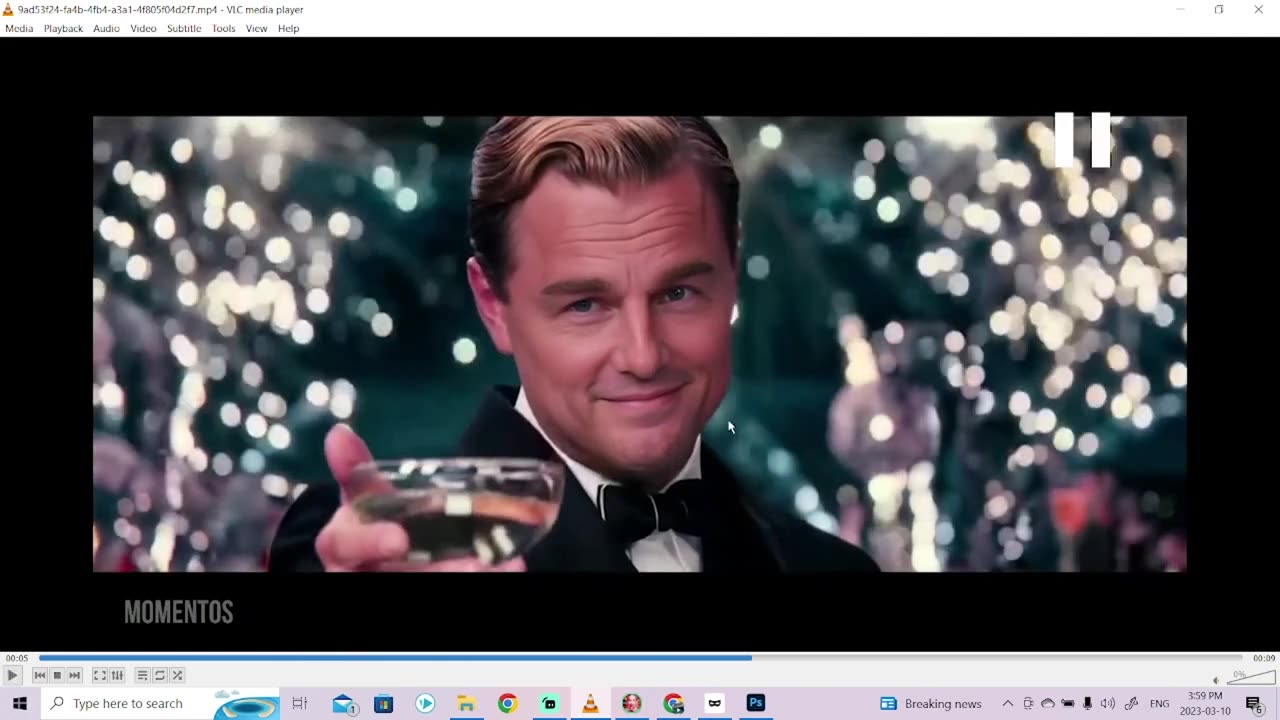The height and width of the screenshot is (720, 1280).
Task: Open the profile-picture app on taskbar
Action: click(x=631, y=703)
